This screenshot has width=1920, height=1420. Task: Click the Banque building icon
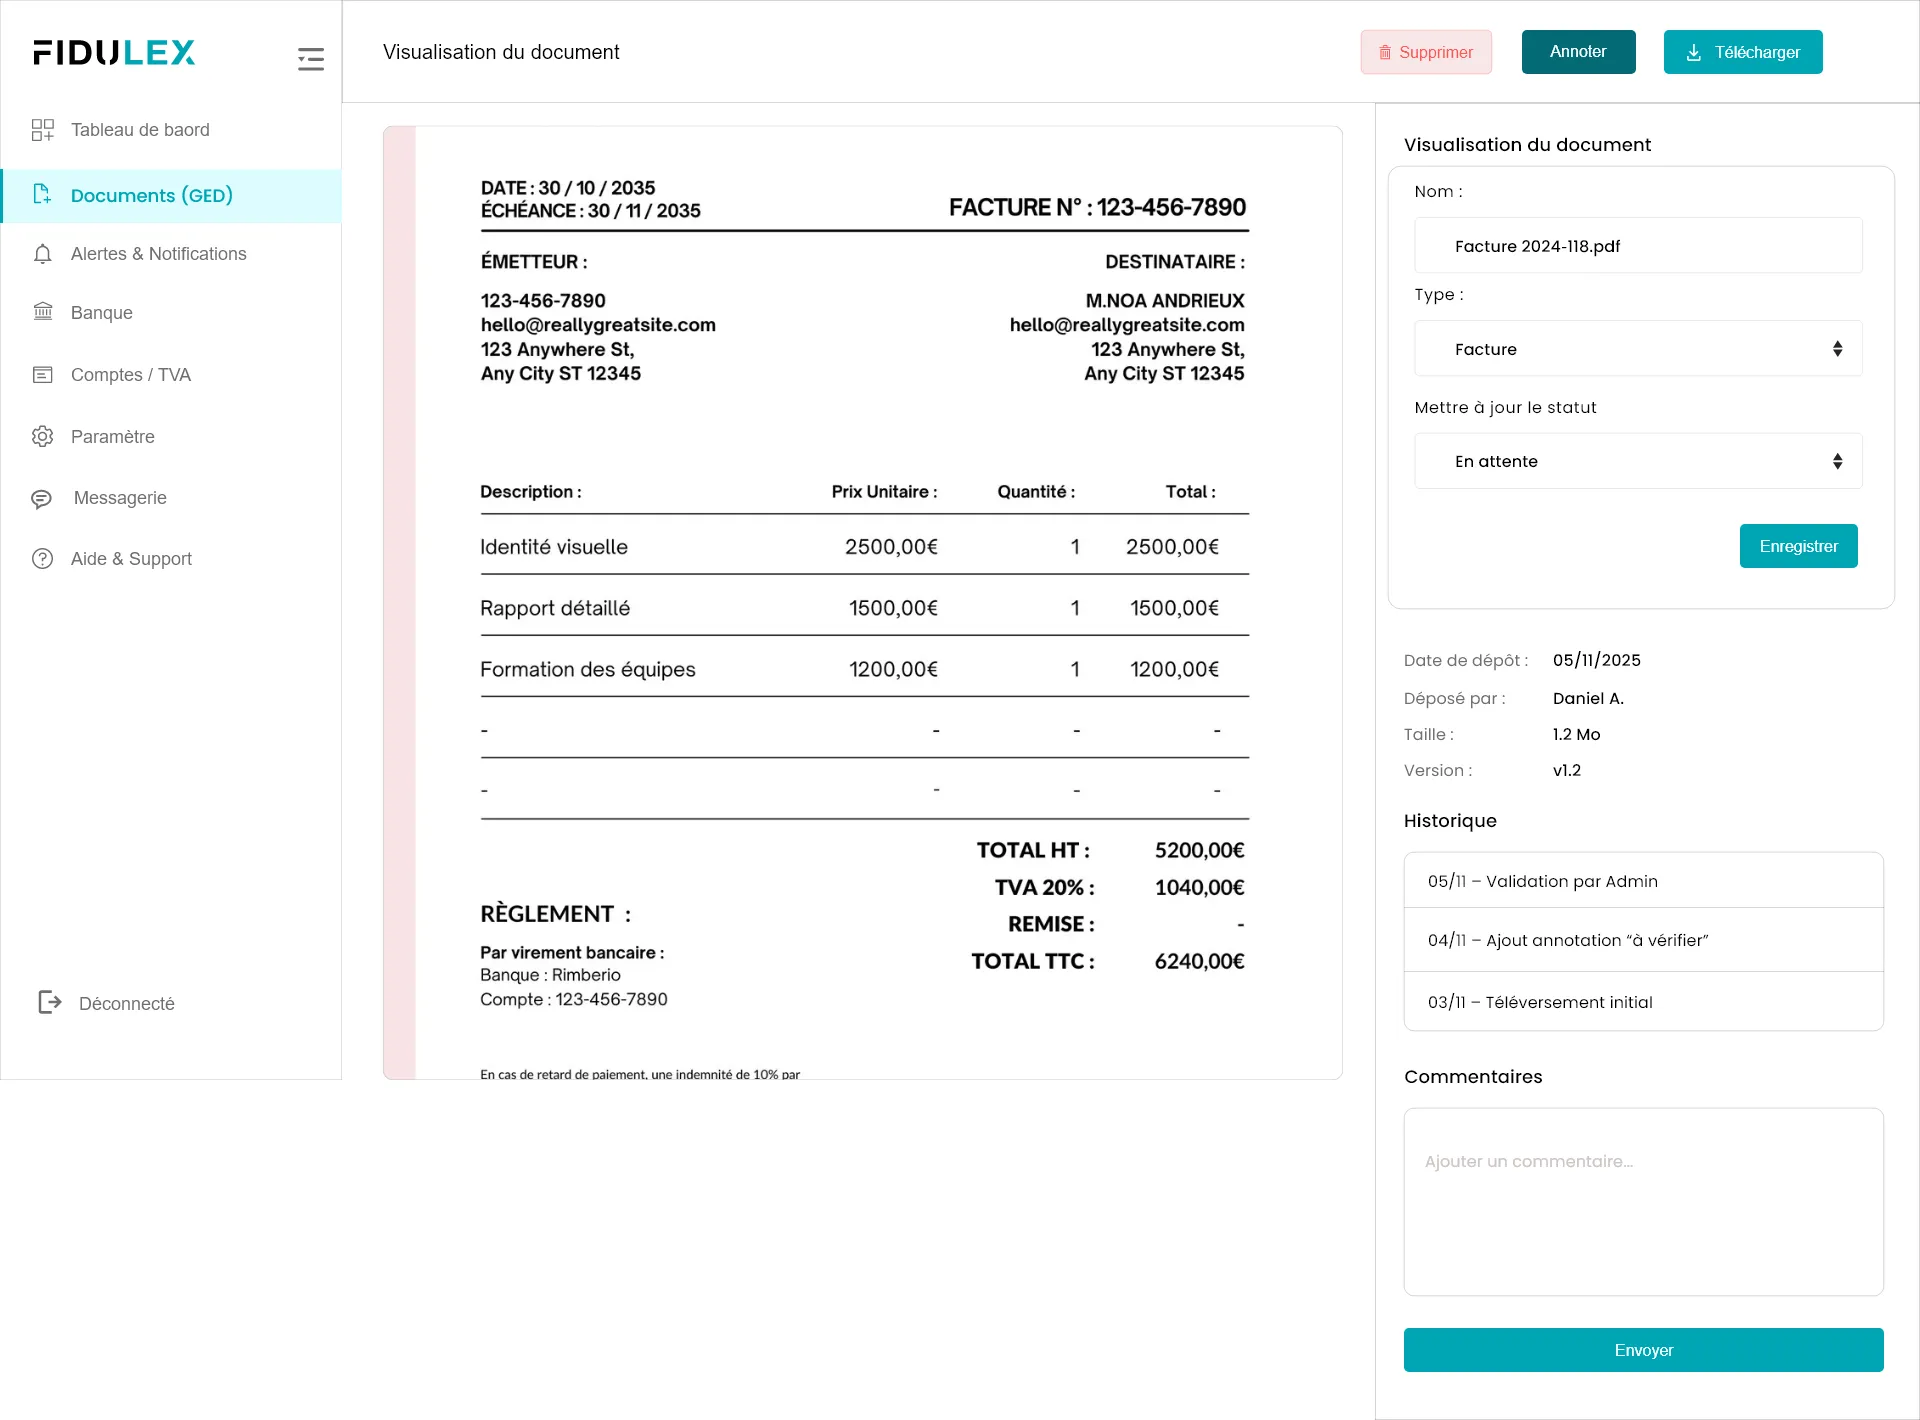(x=42, y=312)
